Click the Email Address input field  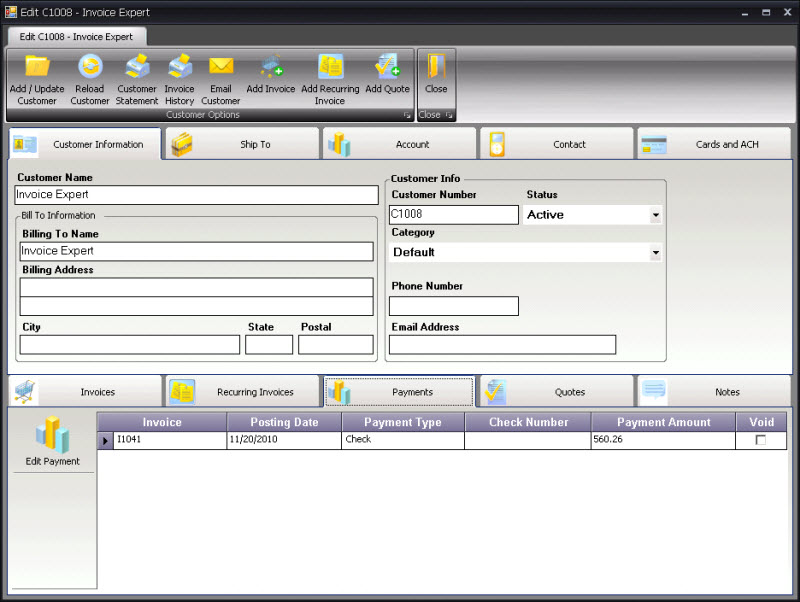[503, 345]
